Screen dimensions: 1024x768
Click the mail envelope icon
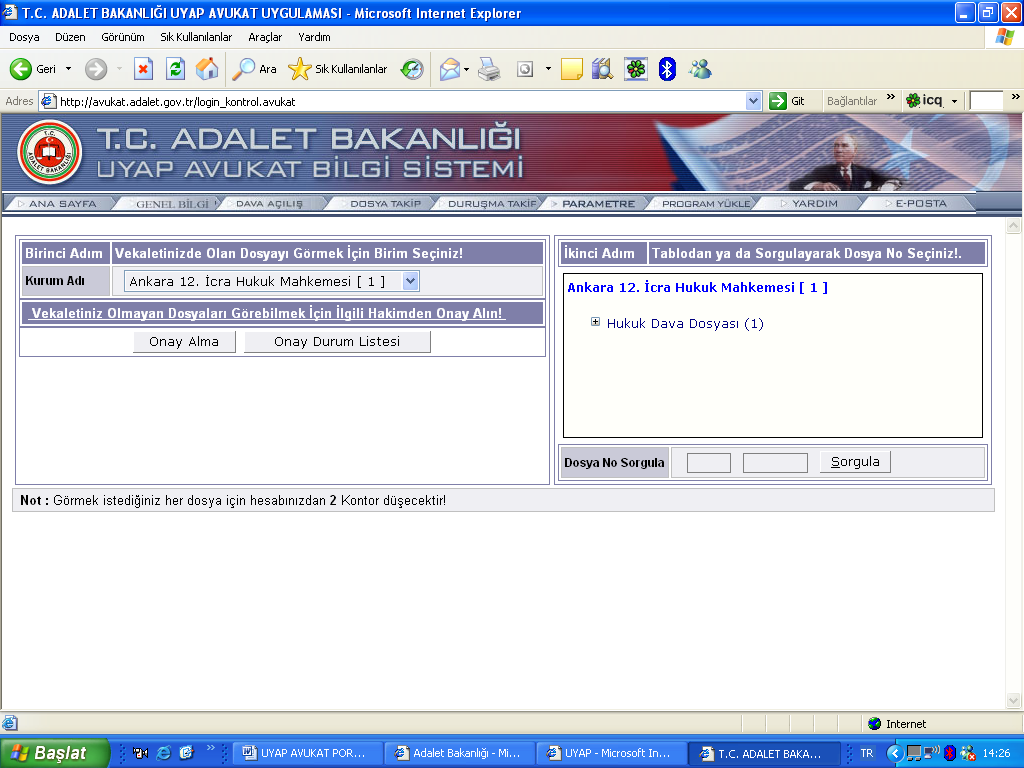point(449,69)
